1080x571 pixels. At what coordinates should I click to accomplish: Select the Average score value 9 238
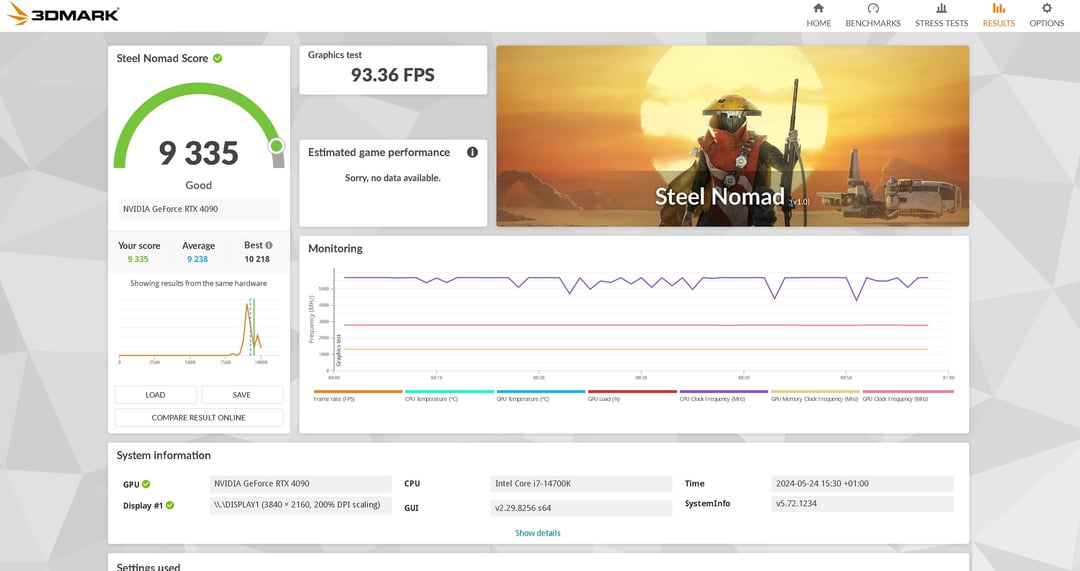(198, 259)
